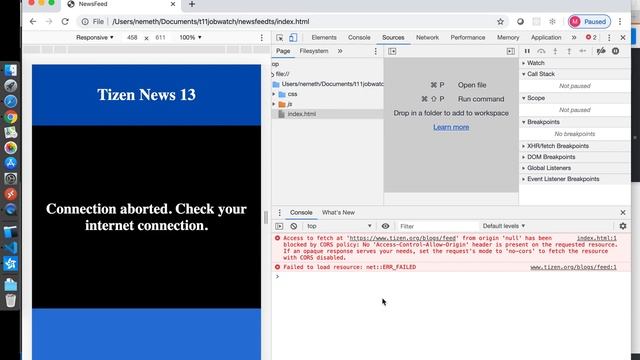Click the red error count badge
This screenshot has height=360, width=640.
(x=591, y=38)
